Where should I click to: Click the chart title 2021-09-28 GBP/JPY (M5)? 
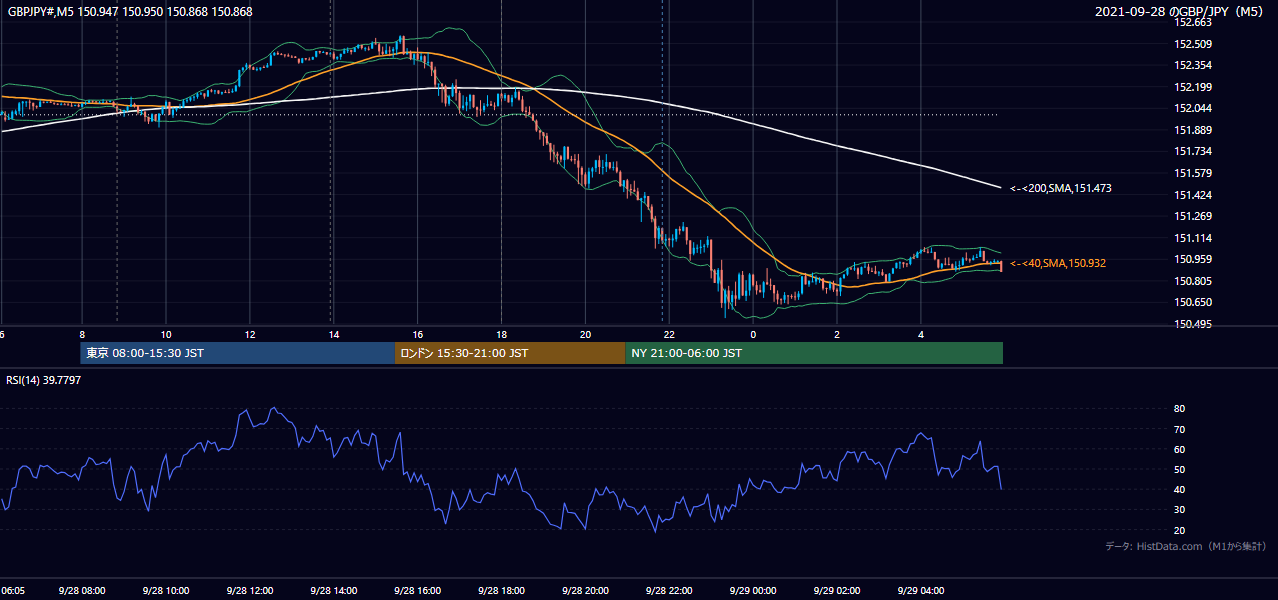point(1179,11)
